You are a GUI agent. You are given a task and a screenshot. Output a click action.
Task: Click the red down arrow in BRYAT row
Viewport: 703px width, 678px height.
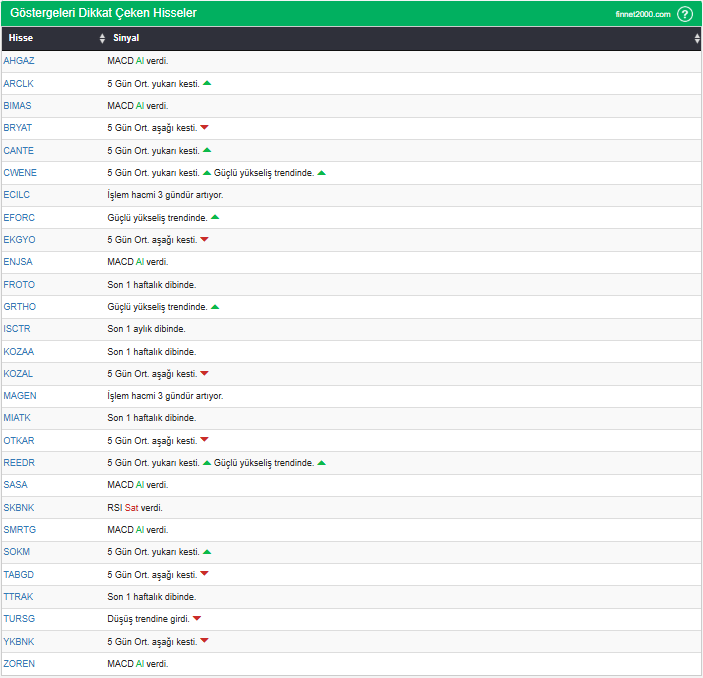point(204,127)
